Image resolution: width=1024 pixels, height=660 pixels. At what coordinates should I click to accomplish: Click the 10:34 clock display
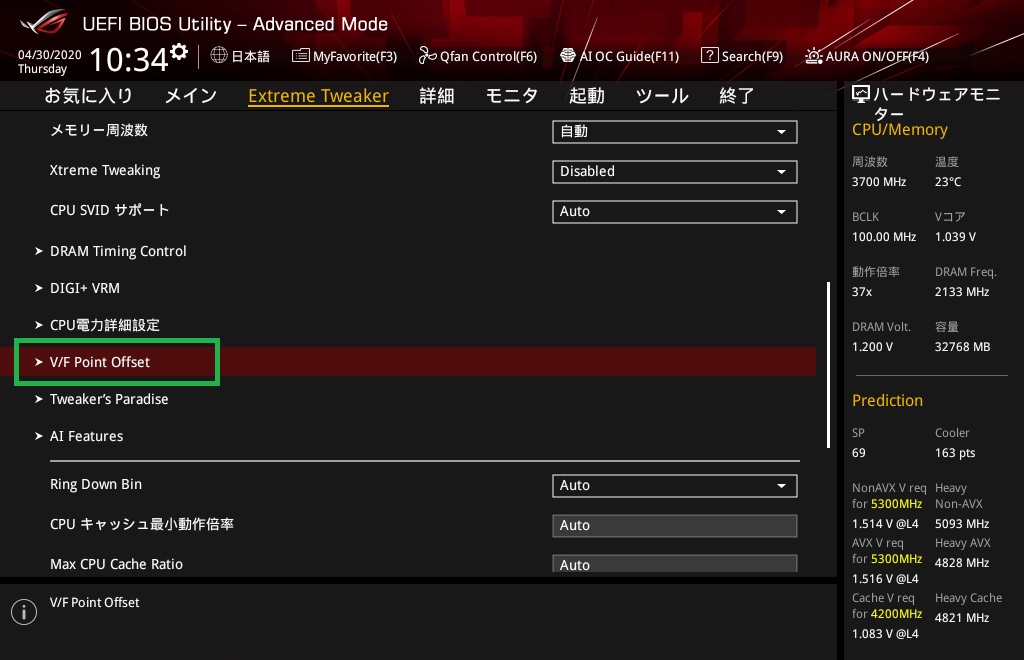click(x=129, y=59)
